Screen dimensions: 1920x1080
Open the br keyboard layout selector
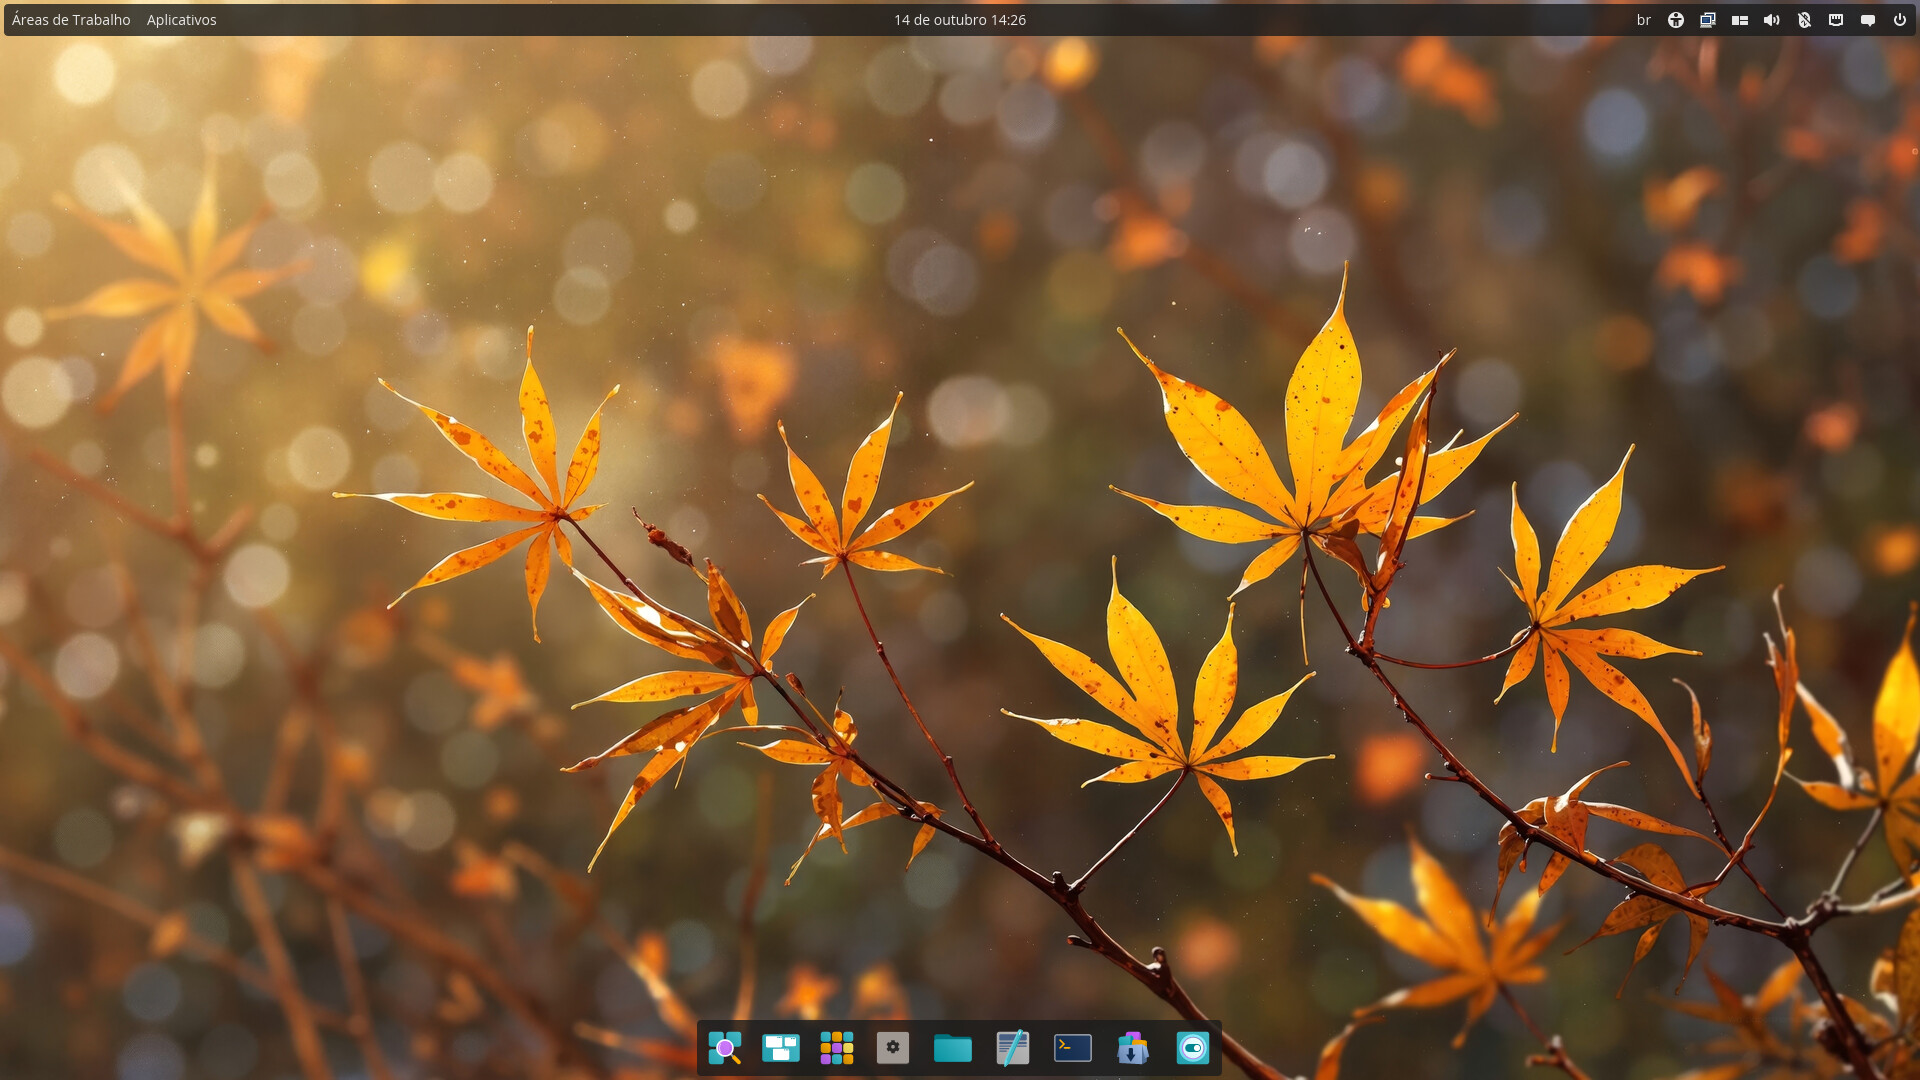1644,20
